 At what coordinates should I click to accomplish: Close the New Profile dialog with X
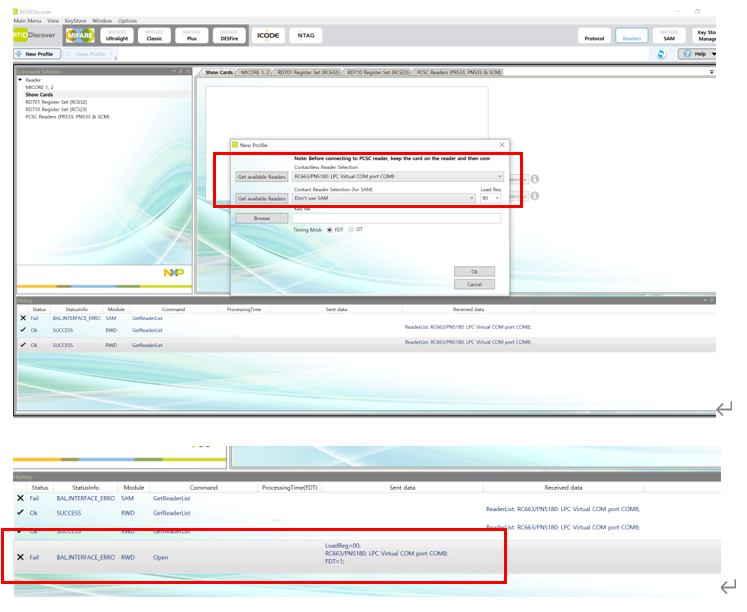[x=502, y=145]
